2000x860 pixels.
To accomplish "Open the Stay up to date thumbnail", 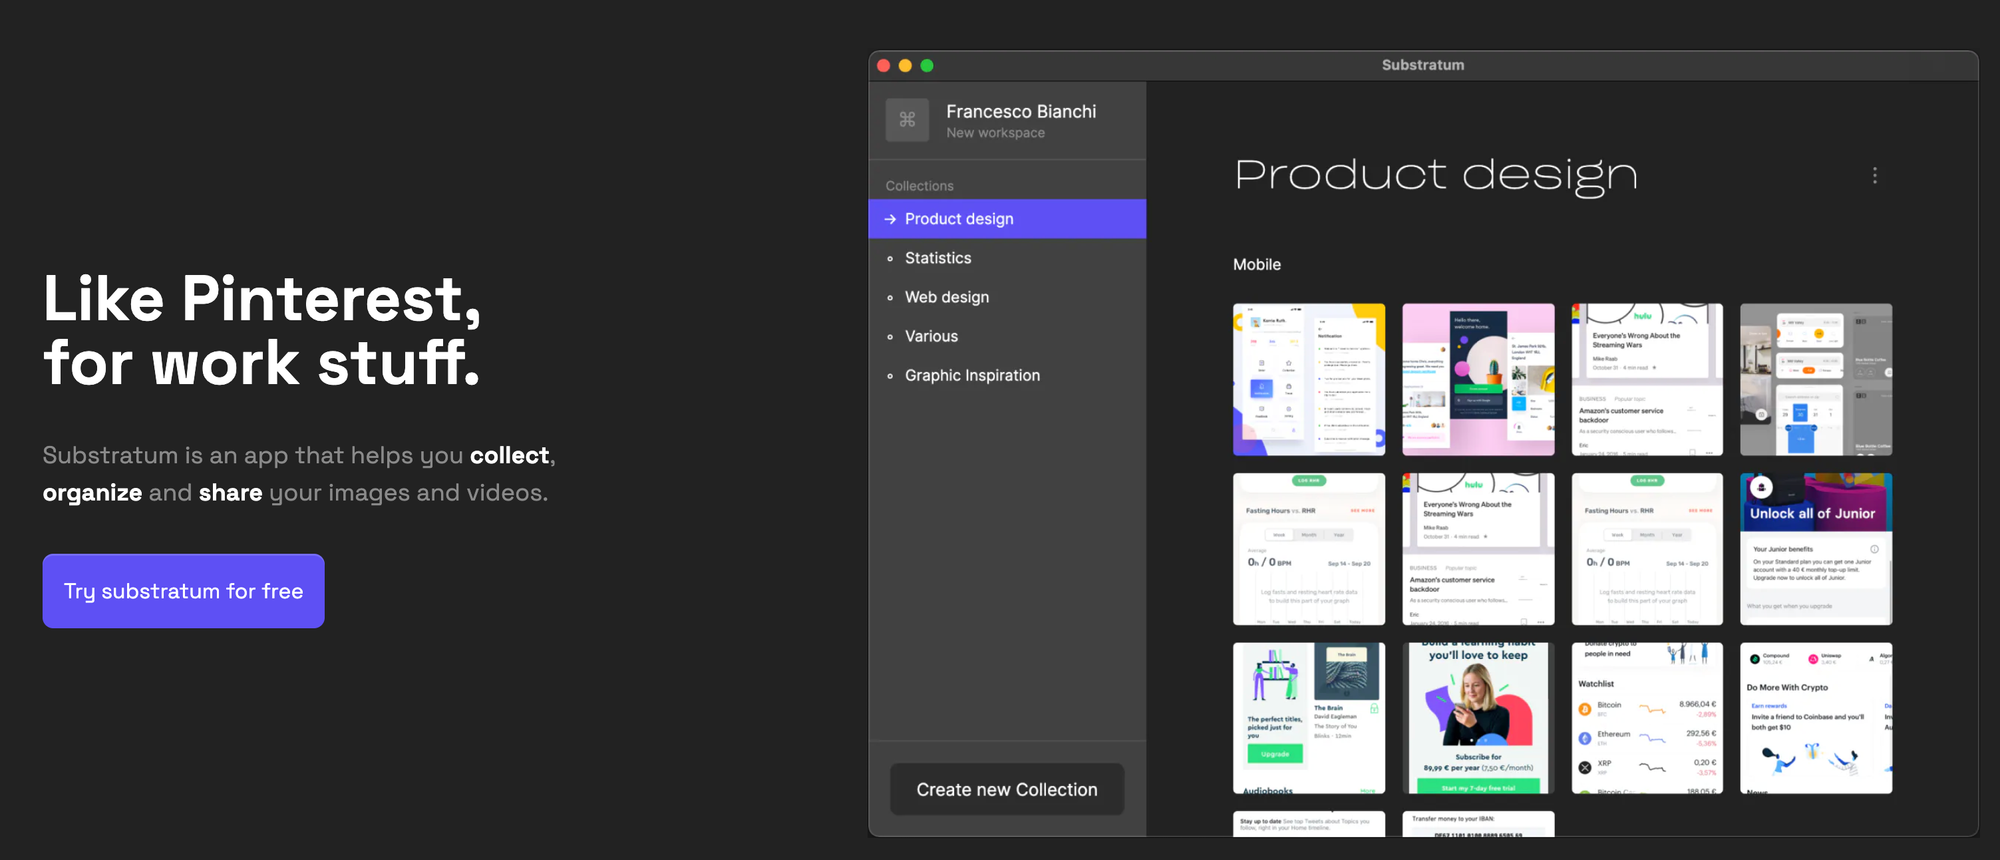I will (x=1309, y=824).
